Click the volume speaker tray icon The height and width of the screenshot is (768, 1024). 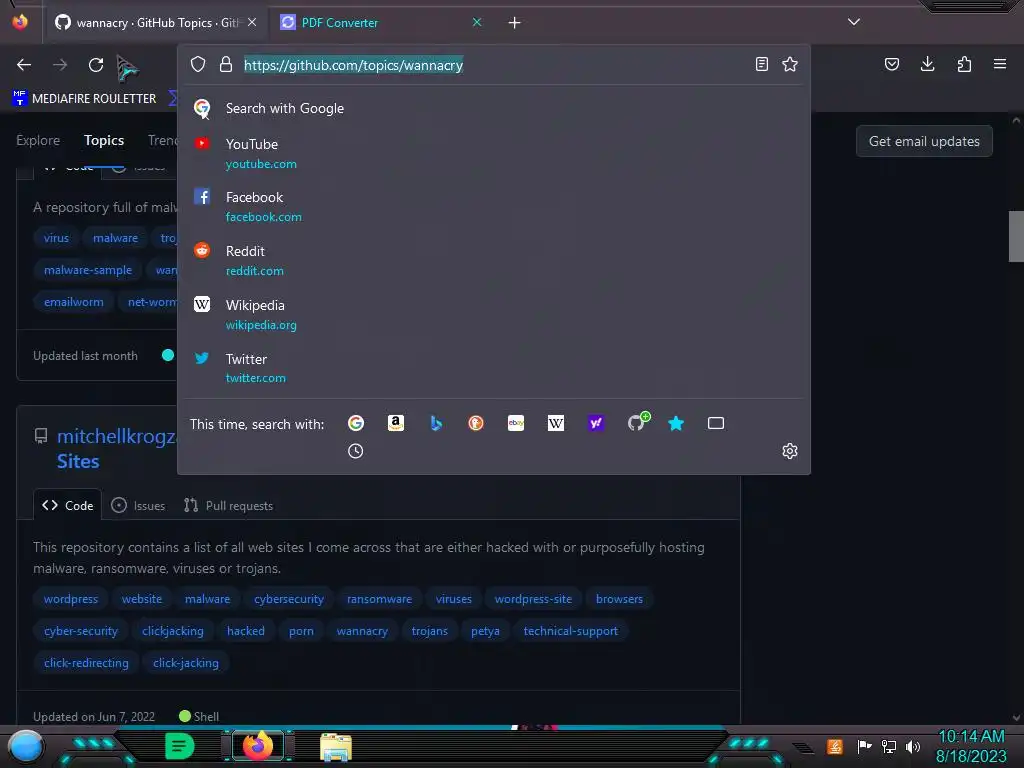coord(913,746)
